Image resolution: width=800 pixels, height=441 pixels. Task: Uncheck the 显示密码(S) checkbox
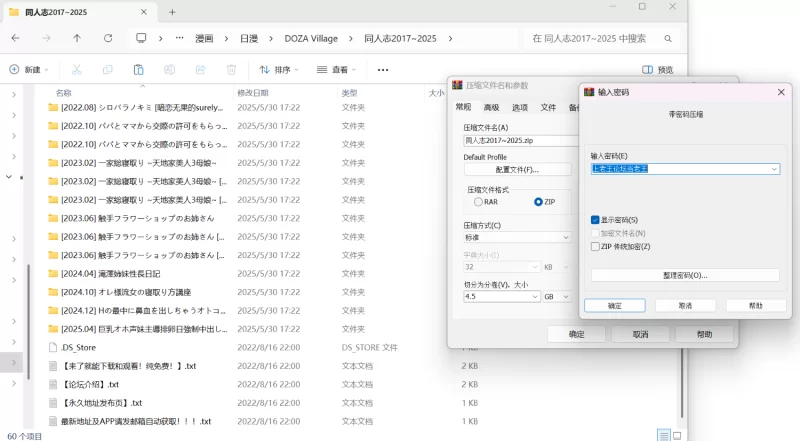coord(595,220)
